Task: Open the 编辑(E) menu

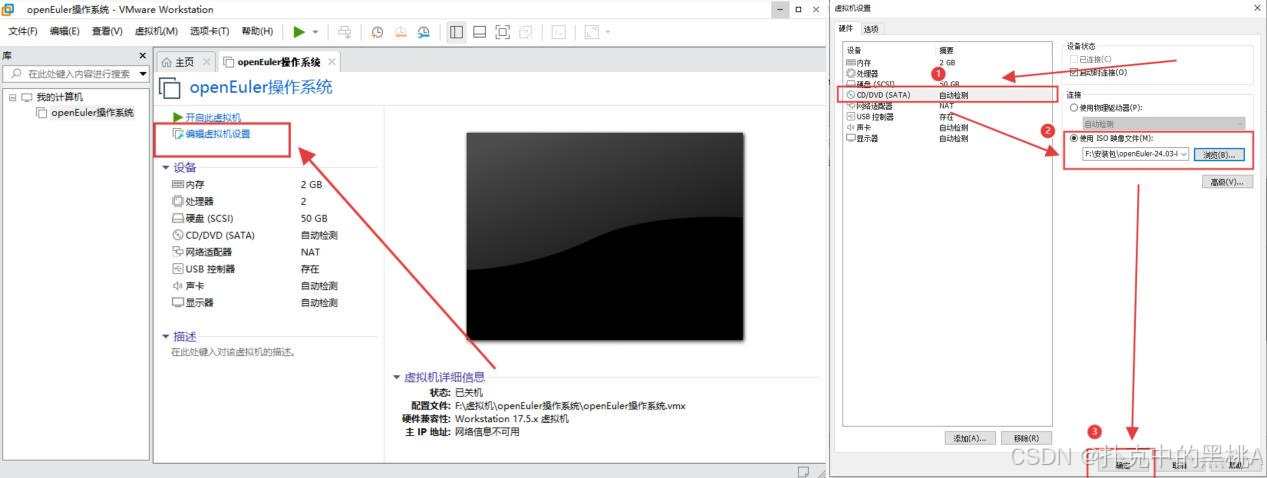Action: pyautogui.click(x=65, y=32)
